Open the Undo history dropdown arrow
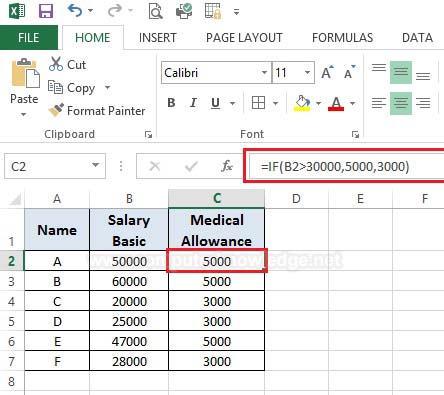 [90, 11]
